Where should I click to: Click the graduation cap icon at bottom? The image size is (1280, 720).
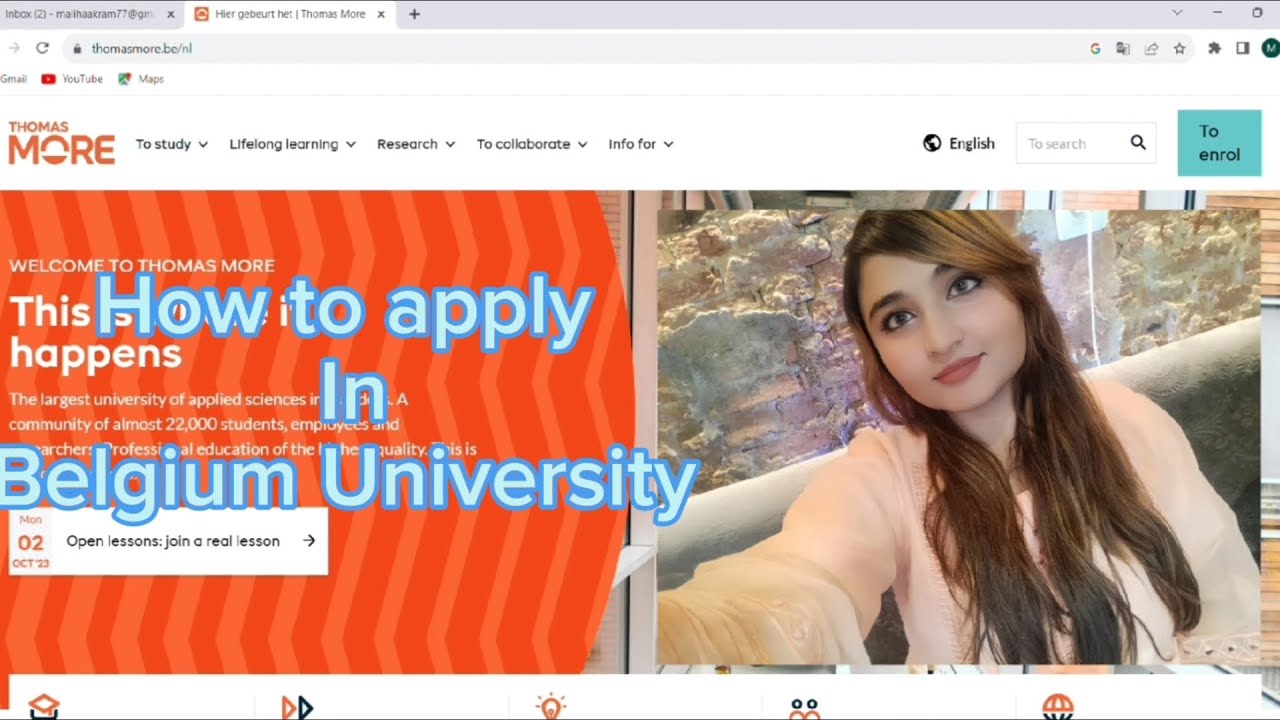click(44, 707)
